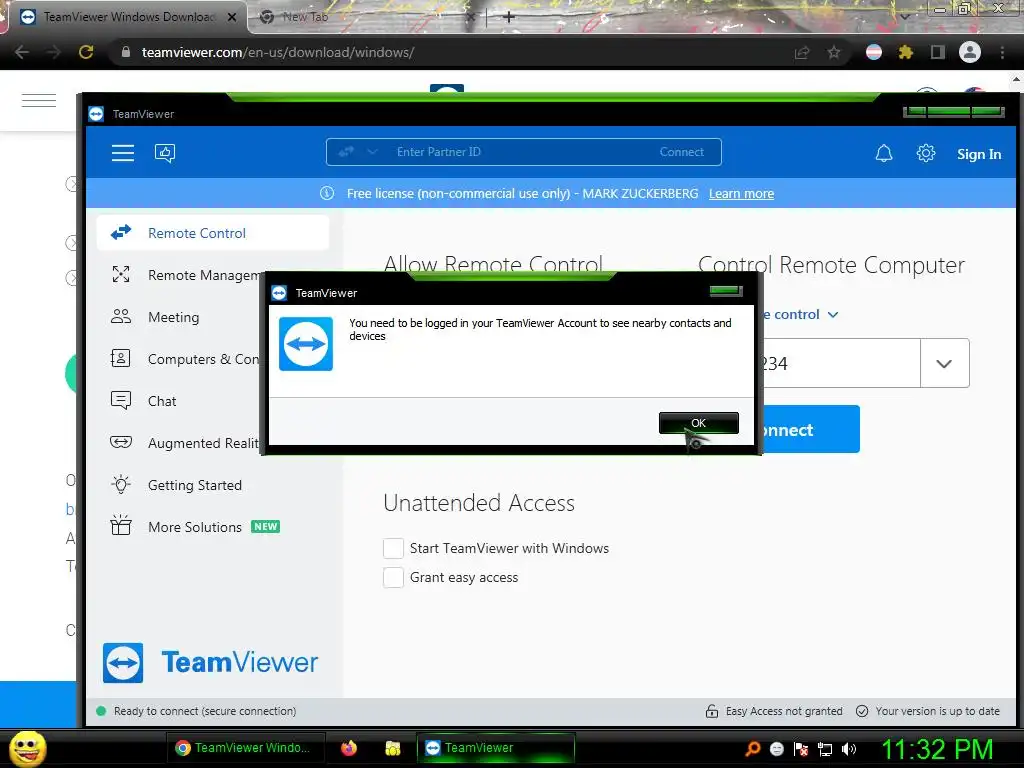1024x768 pixels.
Task: Open the website hamburger menu
Action: [x=39, y=100]
